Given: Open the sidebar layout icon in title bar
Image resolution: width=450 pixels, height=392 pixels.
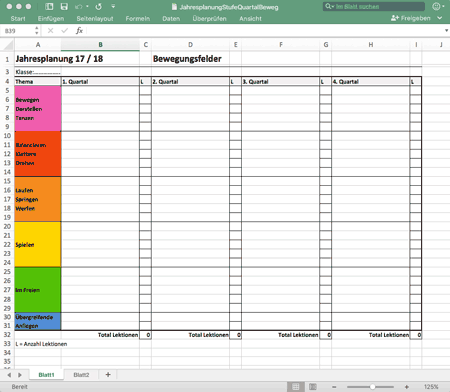Looking at the screenshot, I should pyautogui.click(x=49, y=6).
